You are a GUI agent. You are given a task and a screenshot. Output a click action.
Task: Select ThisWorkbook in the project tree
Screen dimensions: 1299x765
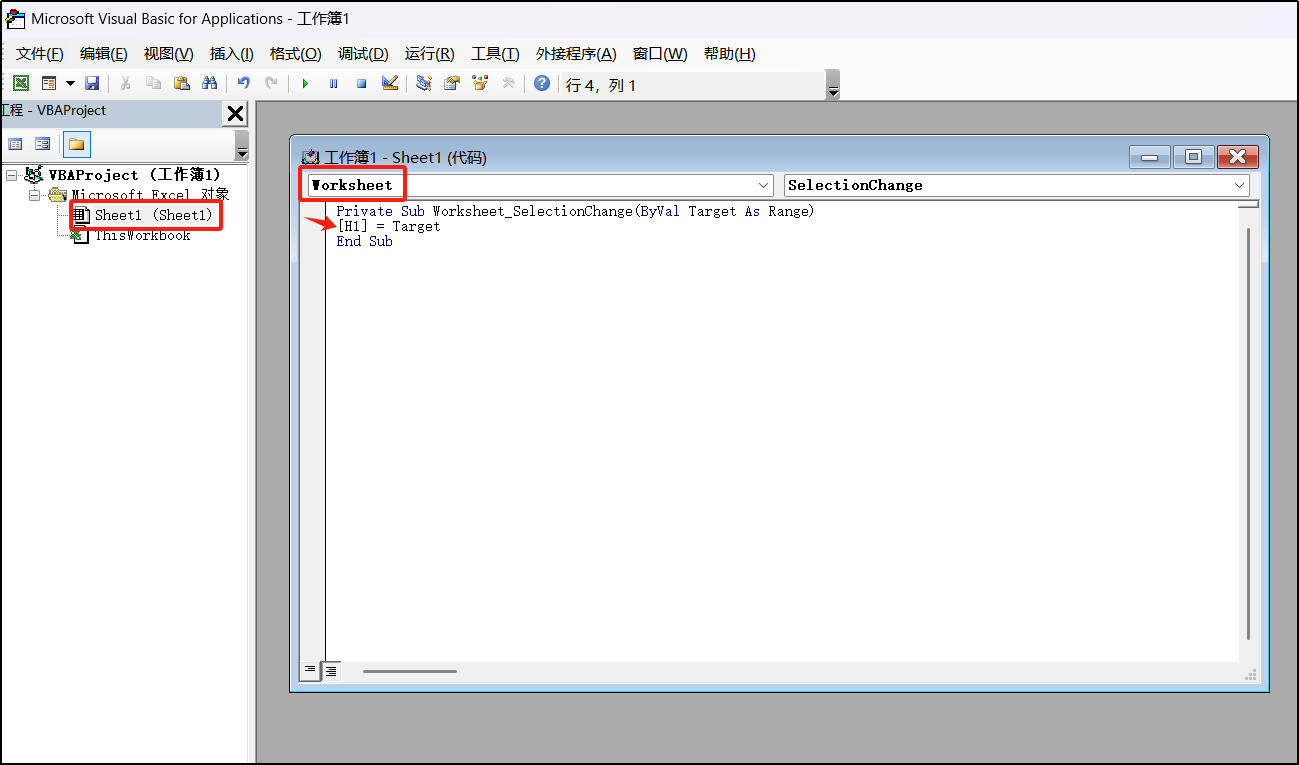pyautogui.click(x=142, y=236)
